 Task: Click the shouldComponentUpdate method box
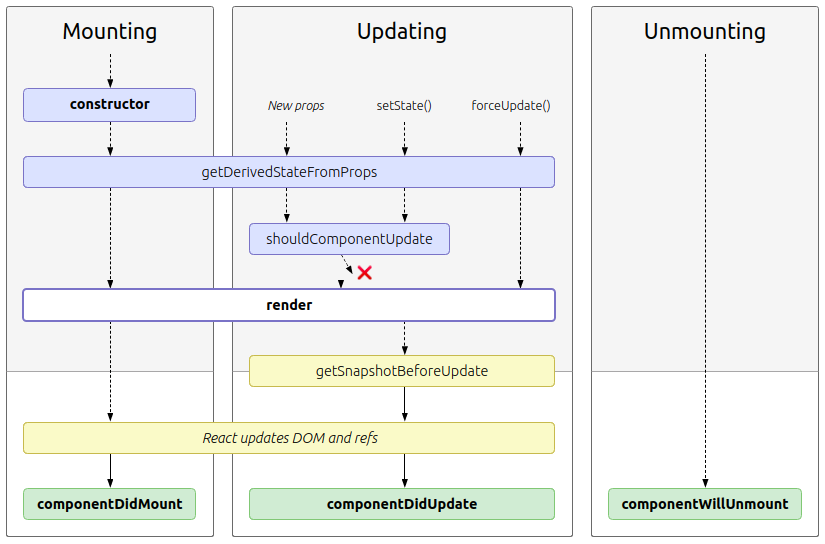tap(349, 239)
